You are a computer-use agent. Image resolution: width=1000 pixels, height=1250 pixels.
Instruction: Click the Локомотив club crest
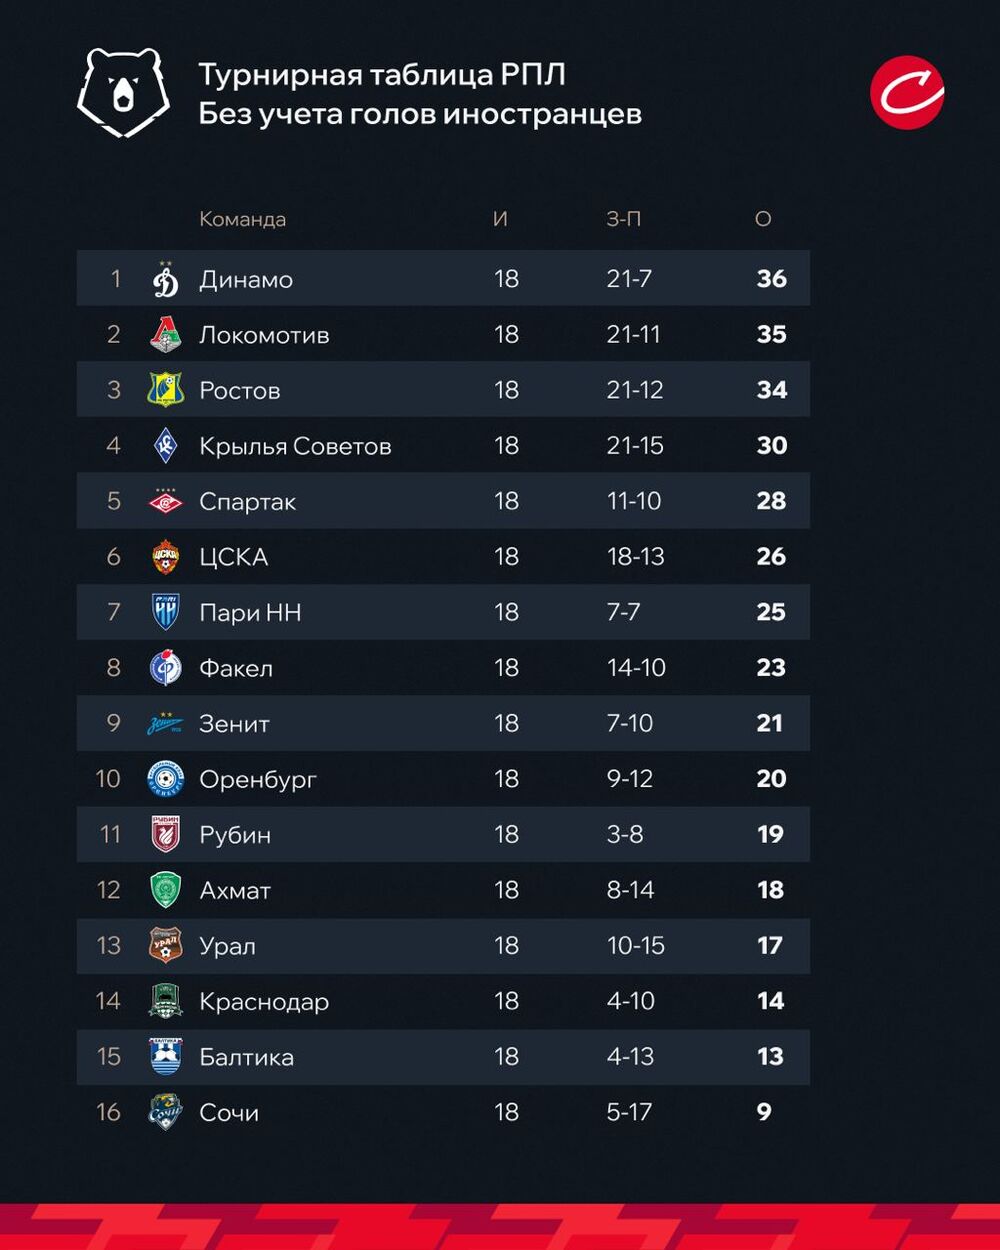(x=166, y=335)
